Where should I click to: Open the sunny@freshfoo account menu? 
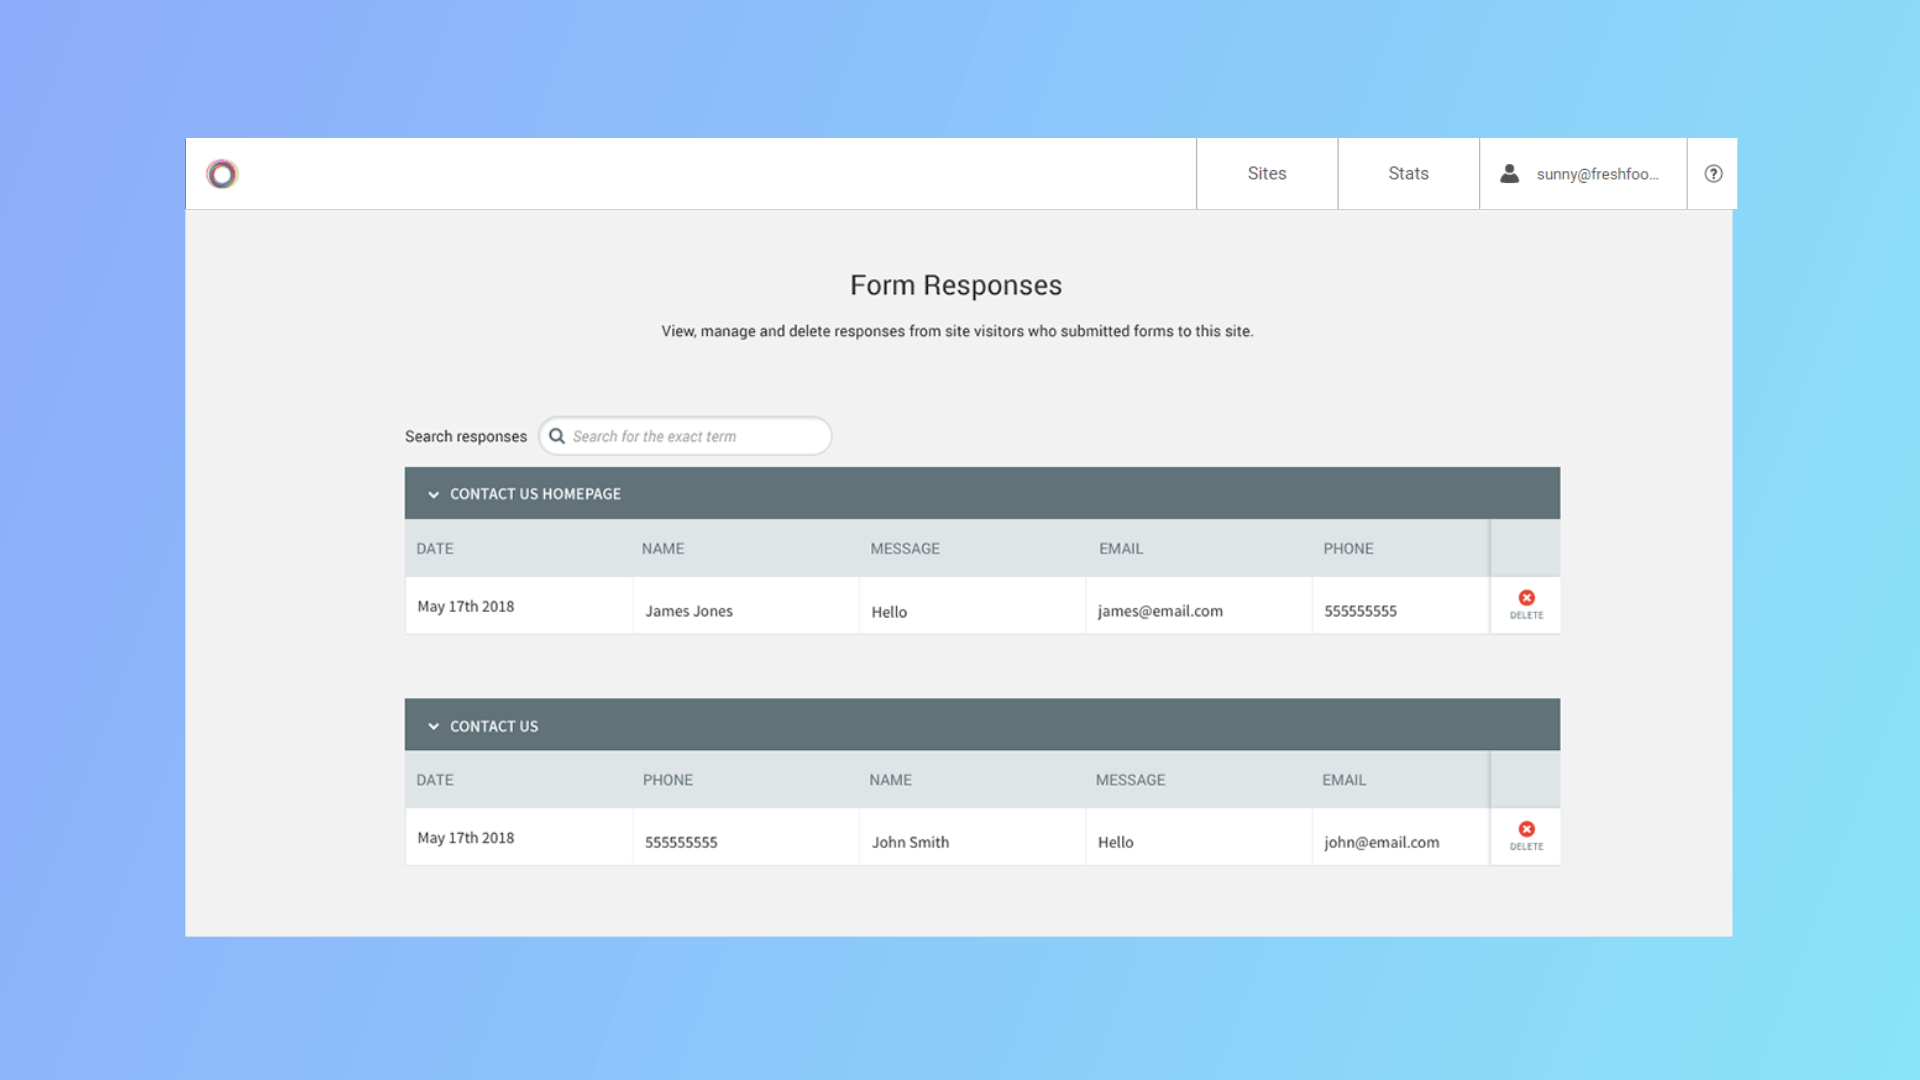(x=1583, y=174)
